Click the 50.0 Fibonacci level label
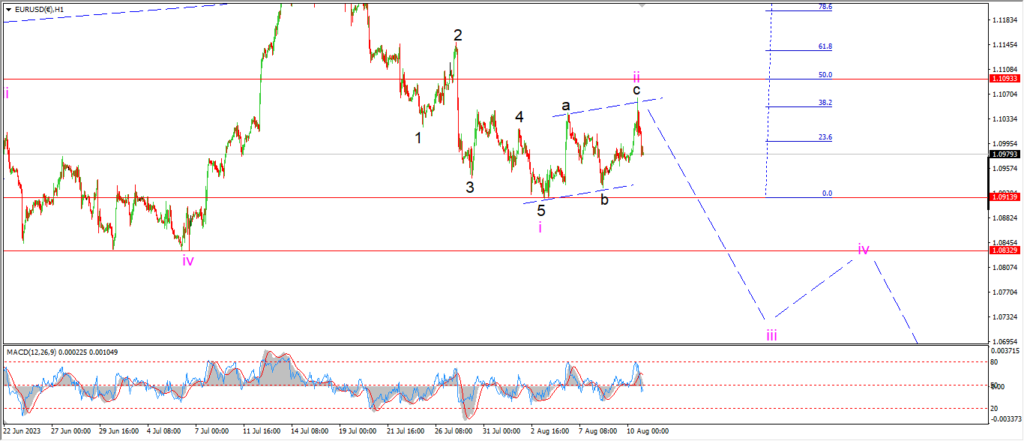Screen dimensions: 1024x441 [x=825, y=75]
